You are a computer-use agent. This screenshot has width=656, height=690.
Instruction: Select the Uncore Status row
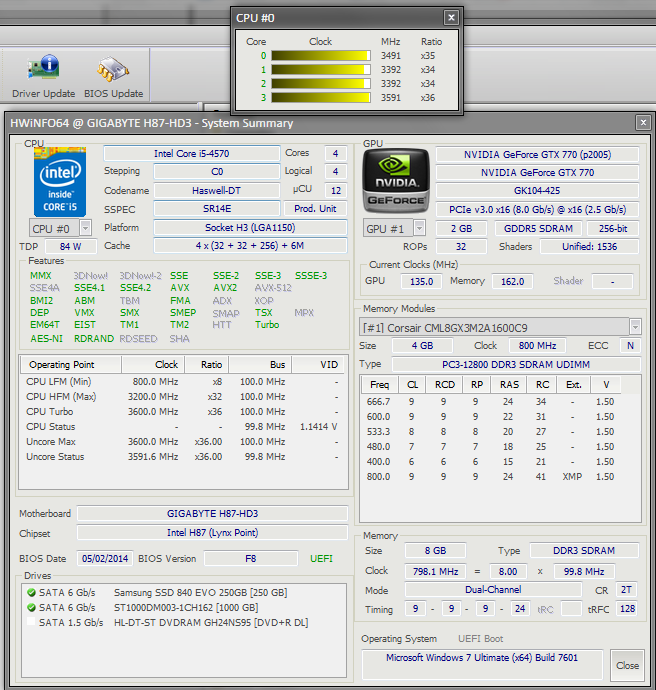(x=183, y=456)
